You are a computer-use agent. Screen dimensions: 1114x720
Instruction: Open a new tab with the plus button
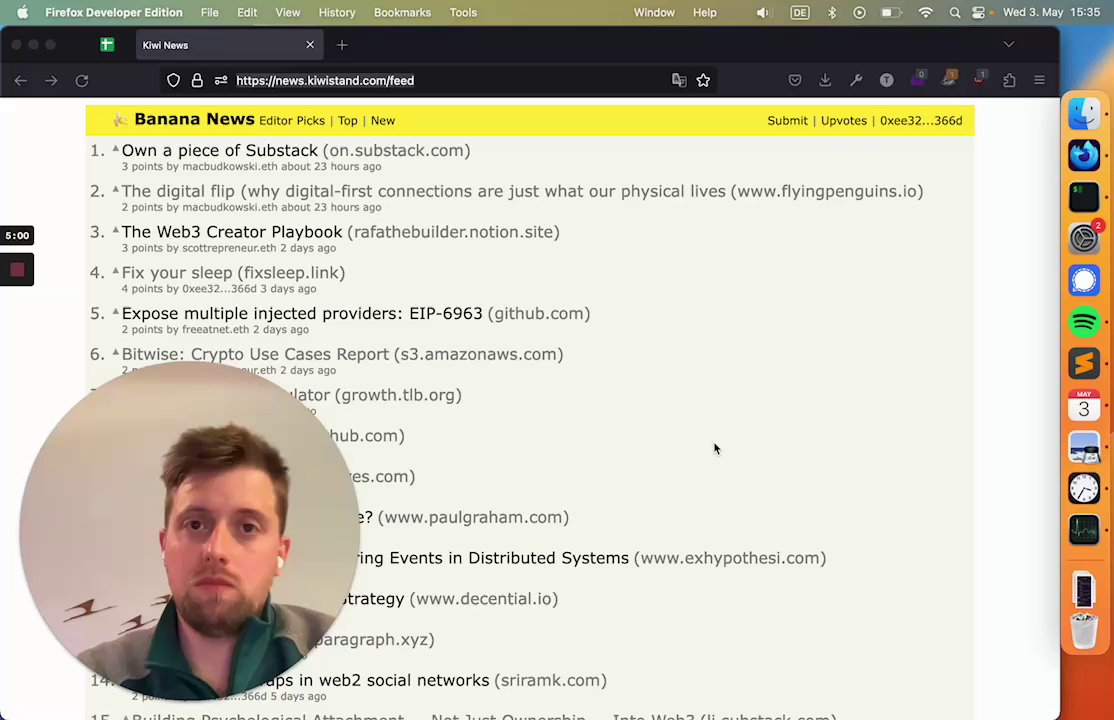342,45
